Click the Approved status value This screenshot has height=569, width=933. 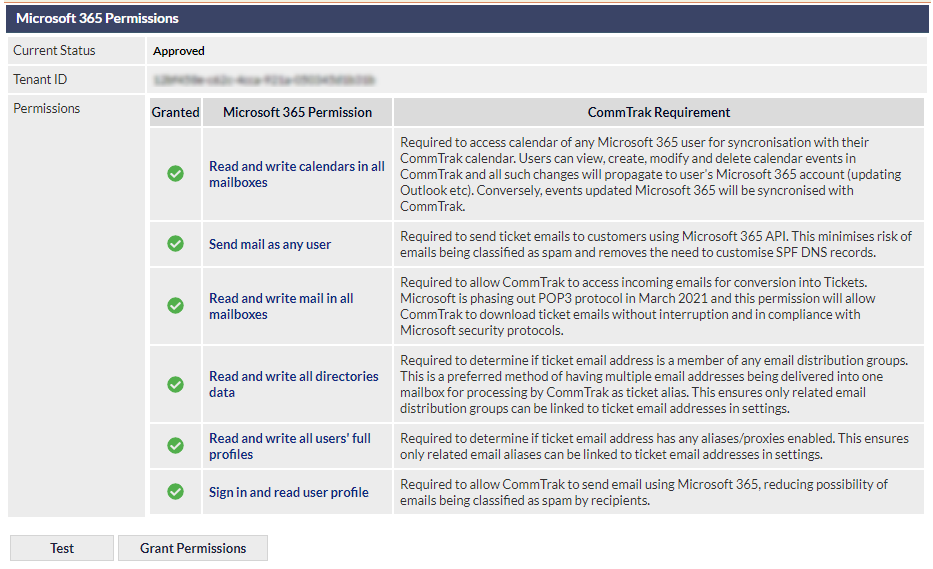coord(179,51)
